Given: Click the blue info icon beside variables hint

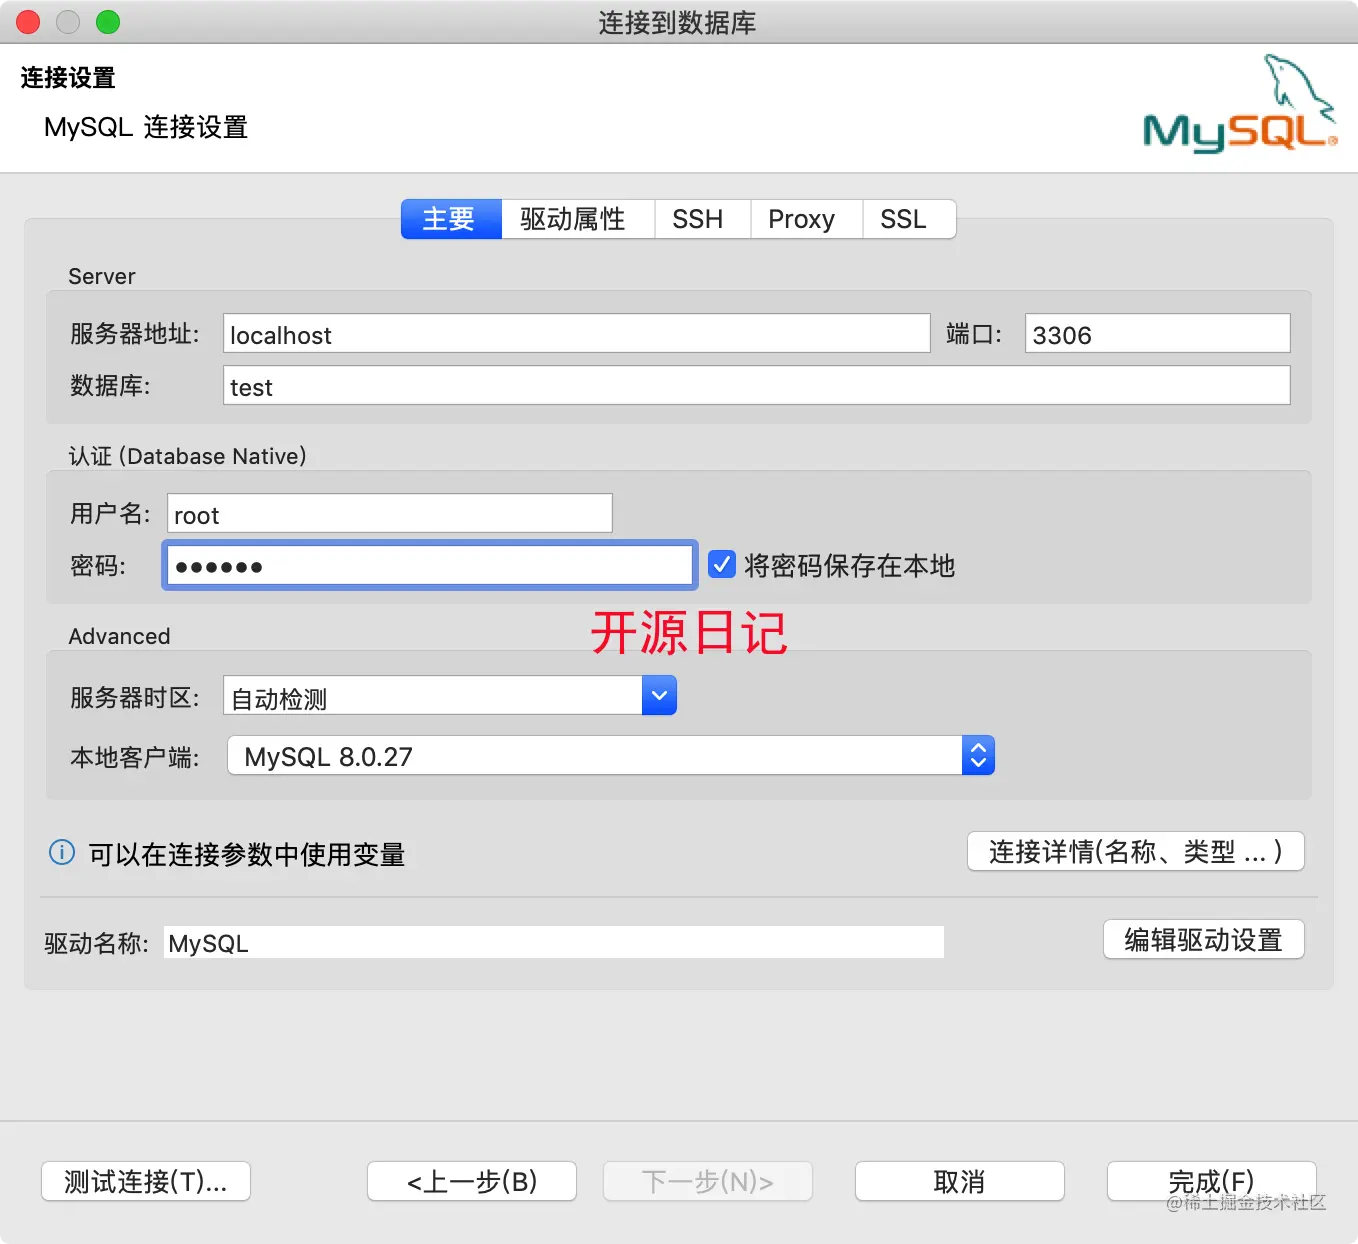Looking at the screenshot, I should tap(62, 852).
